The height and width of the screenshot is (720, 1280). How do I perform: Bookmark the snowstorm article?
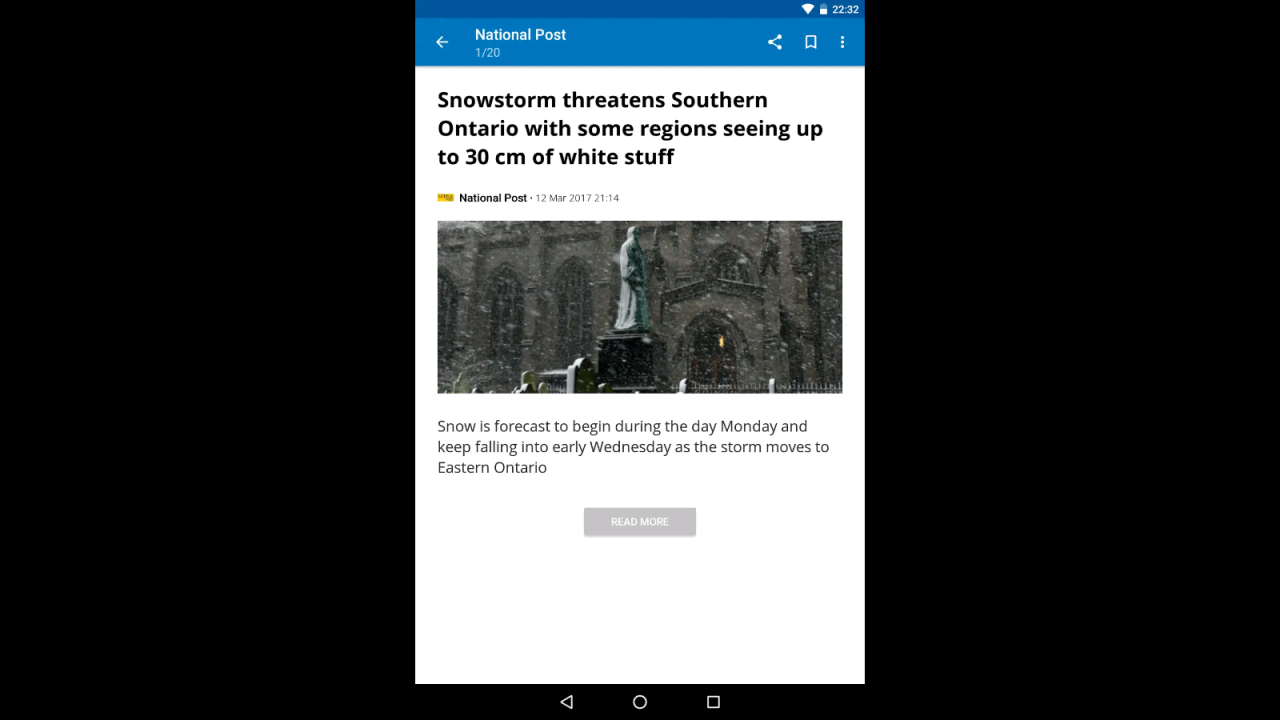pyautogui.click(x=811, y=42)
